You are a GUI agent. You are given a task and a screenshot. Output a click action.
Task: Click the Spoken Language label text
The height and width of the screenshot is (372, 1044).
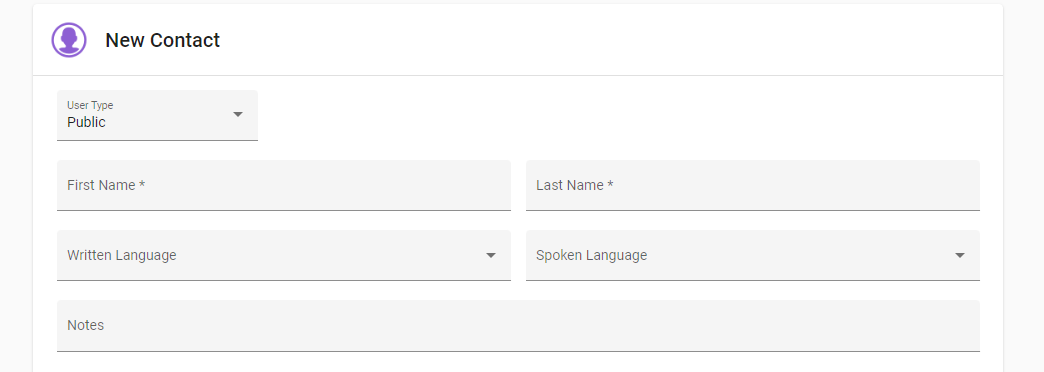591,256
